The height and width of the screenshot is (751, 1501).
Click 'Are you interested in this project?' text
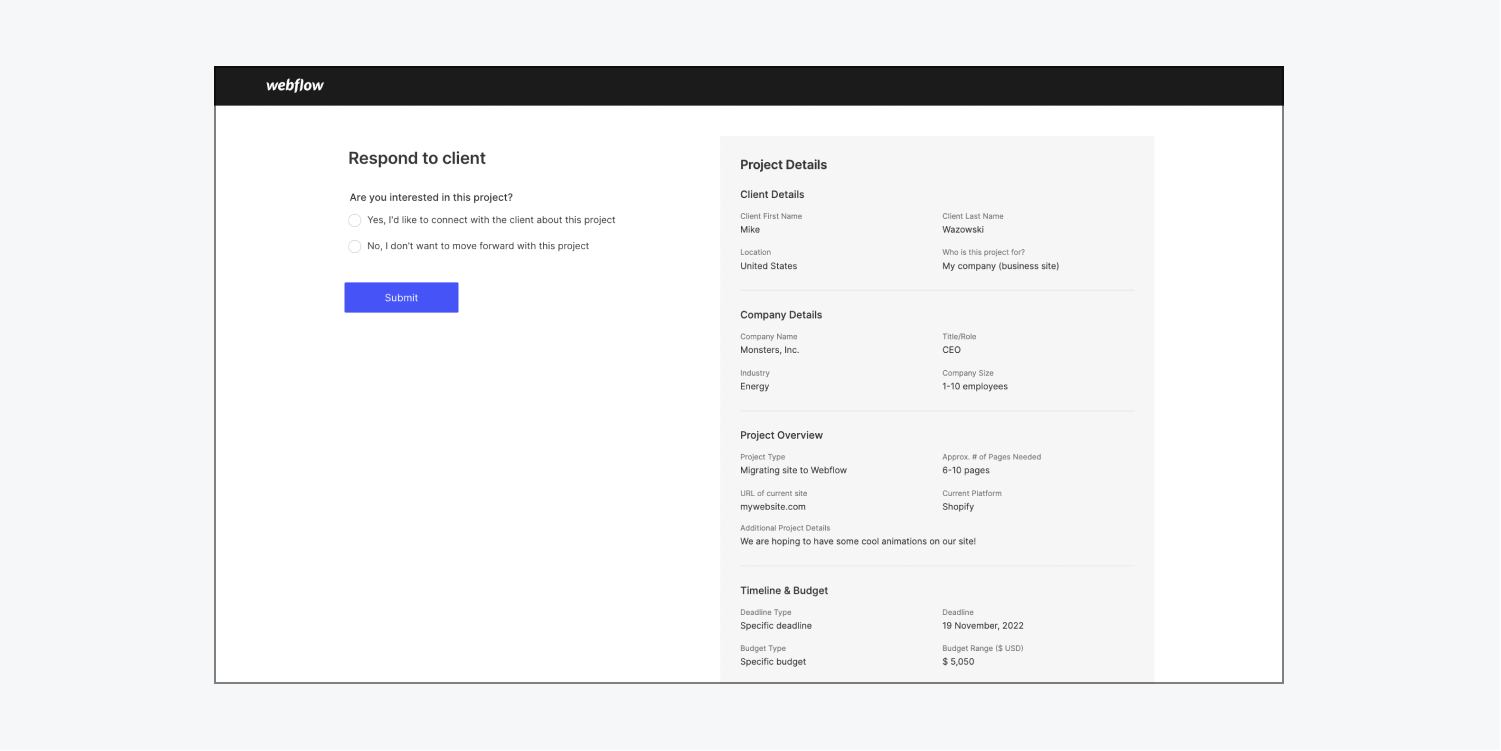click(x=431, y=198)
